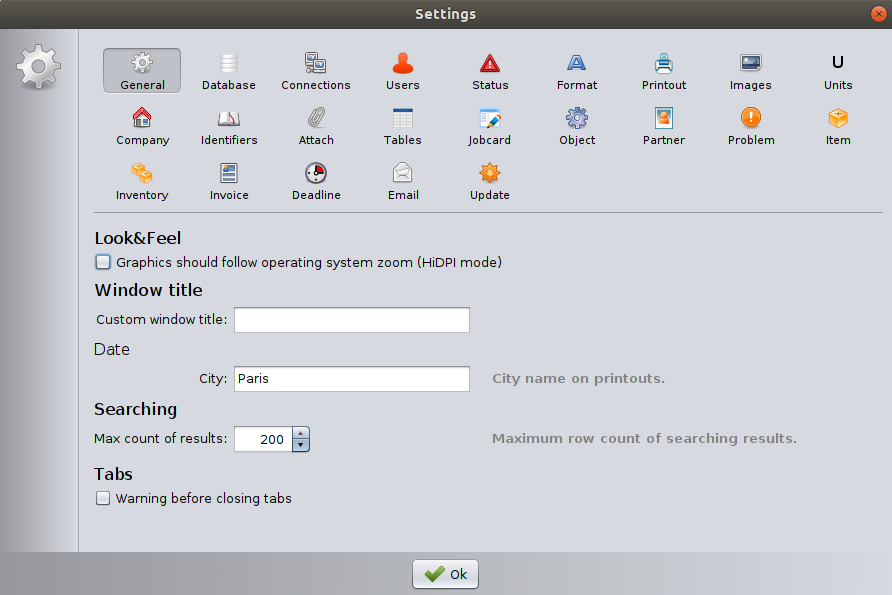Open the Email settings category
Viewport: 892px width, 595px height.
[x=403, y=181]
